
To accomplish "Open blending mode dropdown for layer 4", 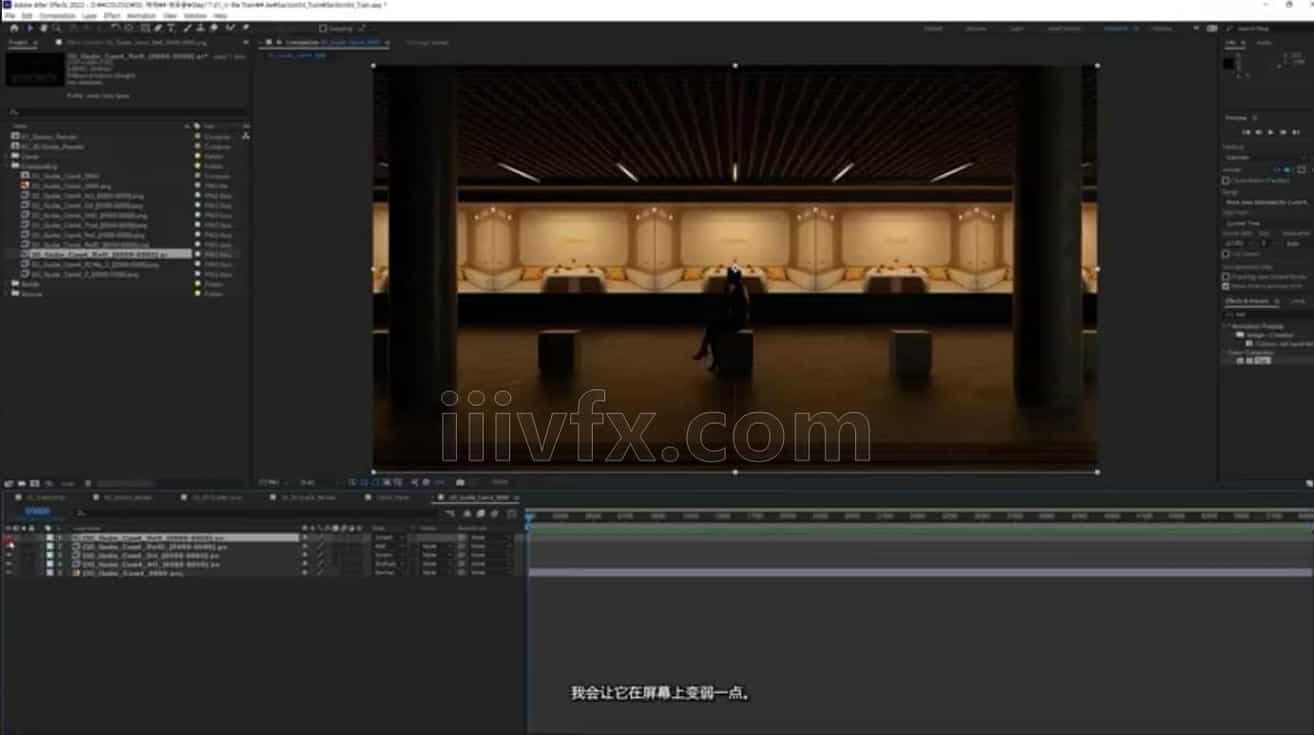I will point(388,565).
